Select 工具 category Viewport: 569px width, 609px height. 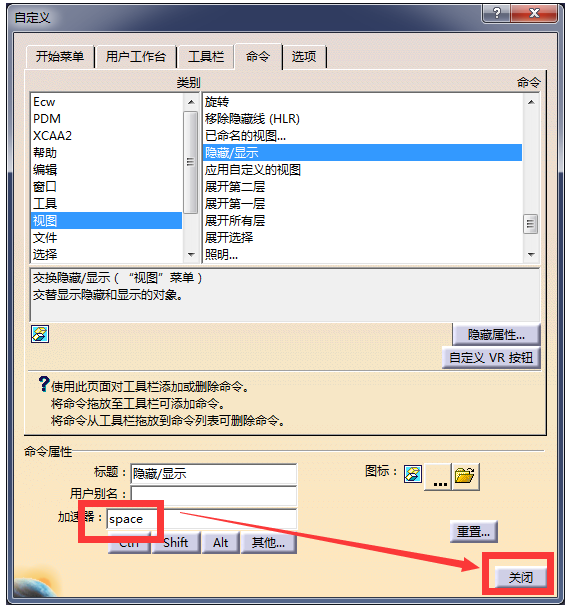click(106, 204)
